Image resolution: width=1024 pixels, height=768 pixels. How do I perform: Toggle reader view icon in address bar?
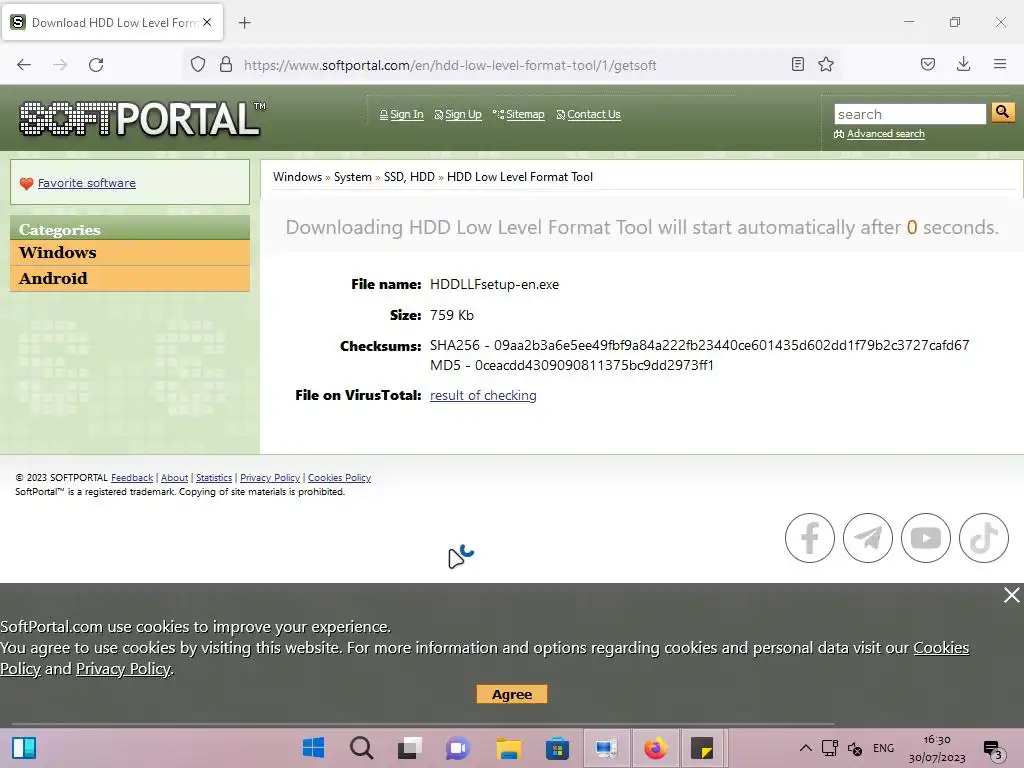pyautogui.click(x=797, y=64)
